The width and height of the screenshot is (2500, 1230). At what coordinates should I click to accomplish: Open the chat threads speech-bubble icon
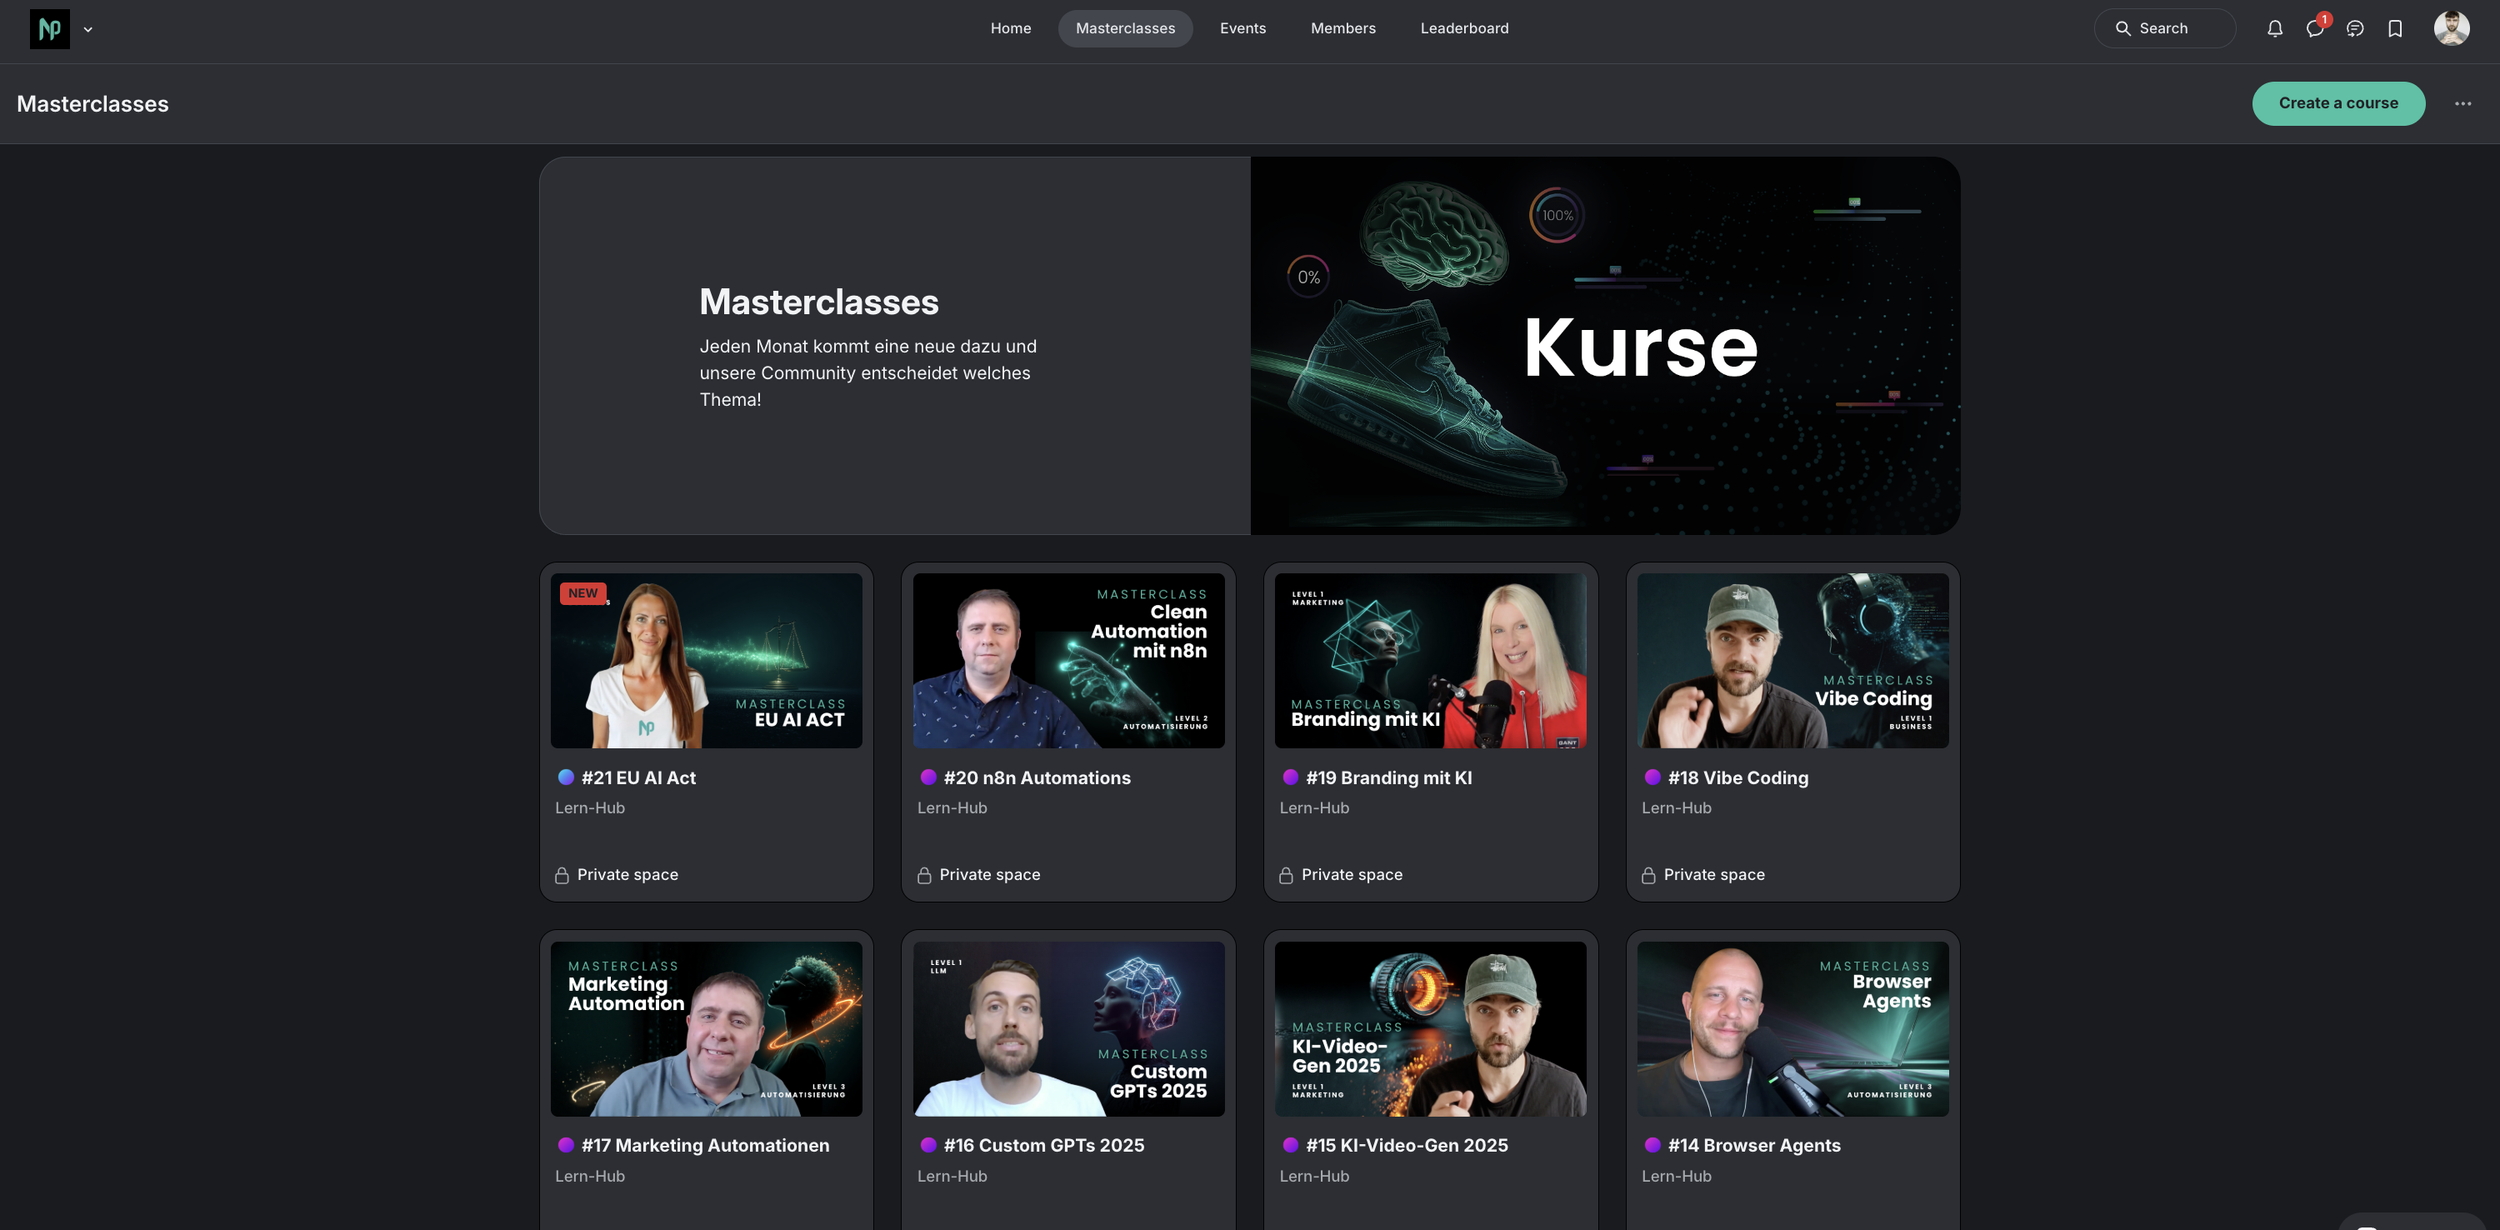2354,29
